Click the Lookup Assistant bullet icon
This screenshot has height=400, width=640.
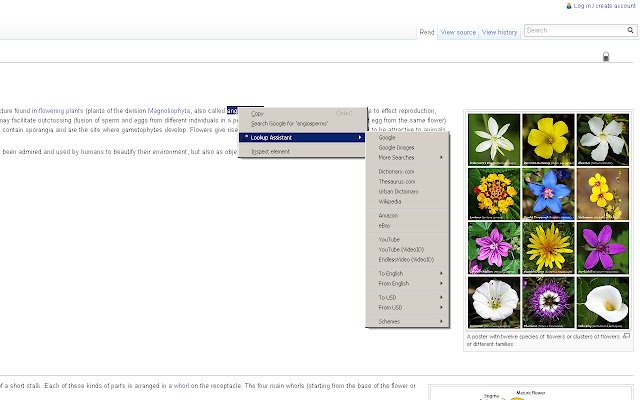(x=247, y=137)
